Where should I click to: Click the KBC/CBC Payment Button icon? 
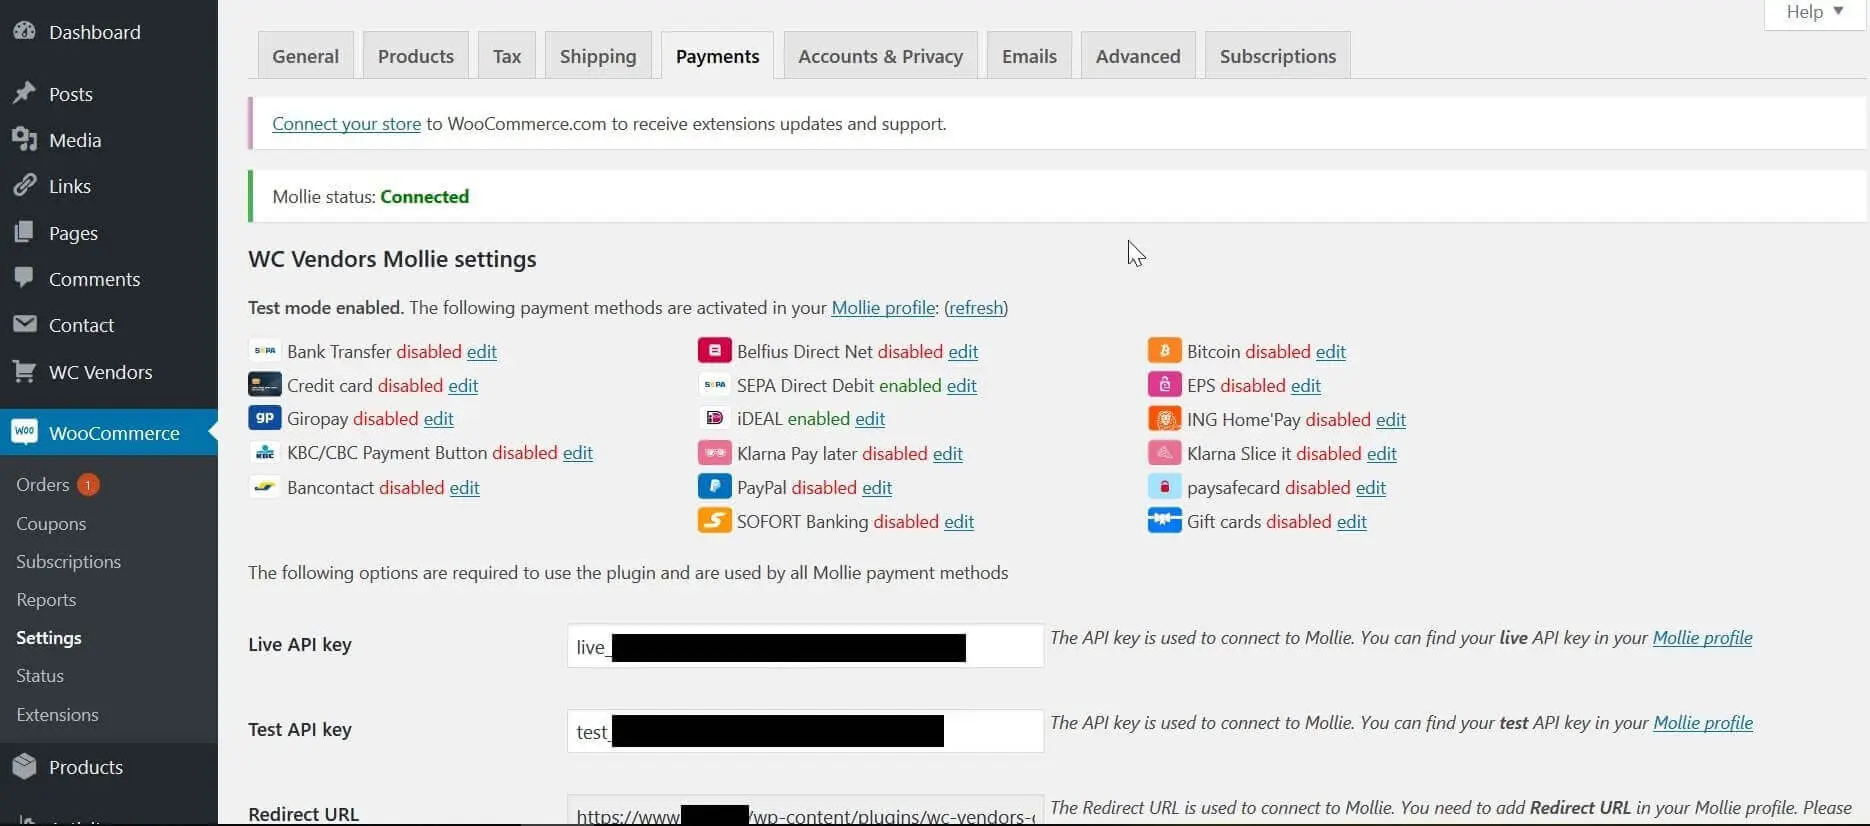[265, 453]
